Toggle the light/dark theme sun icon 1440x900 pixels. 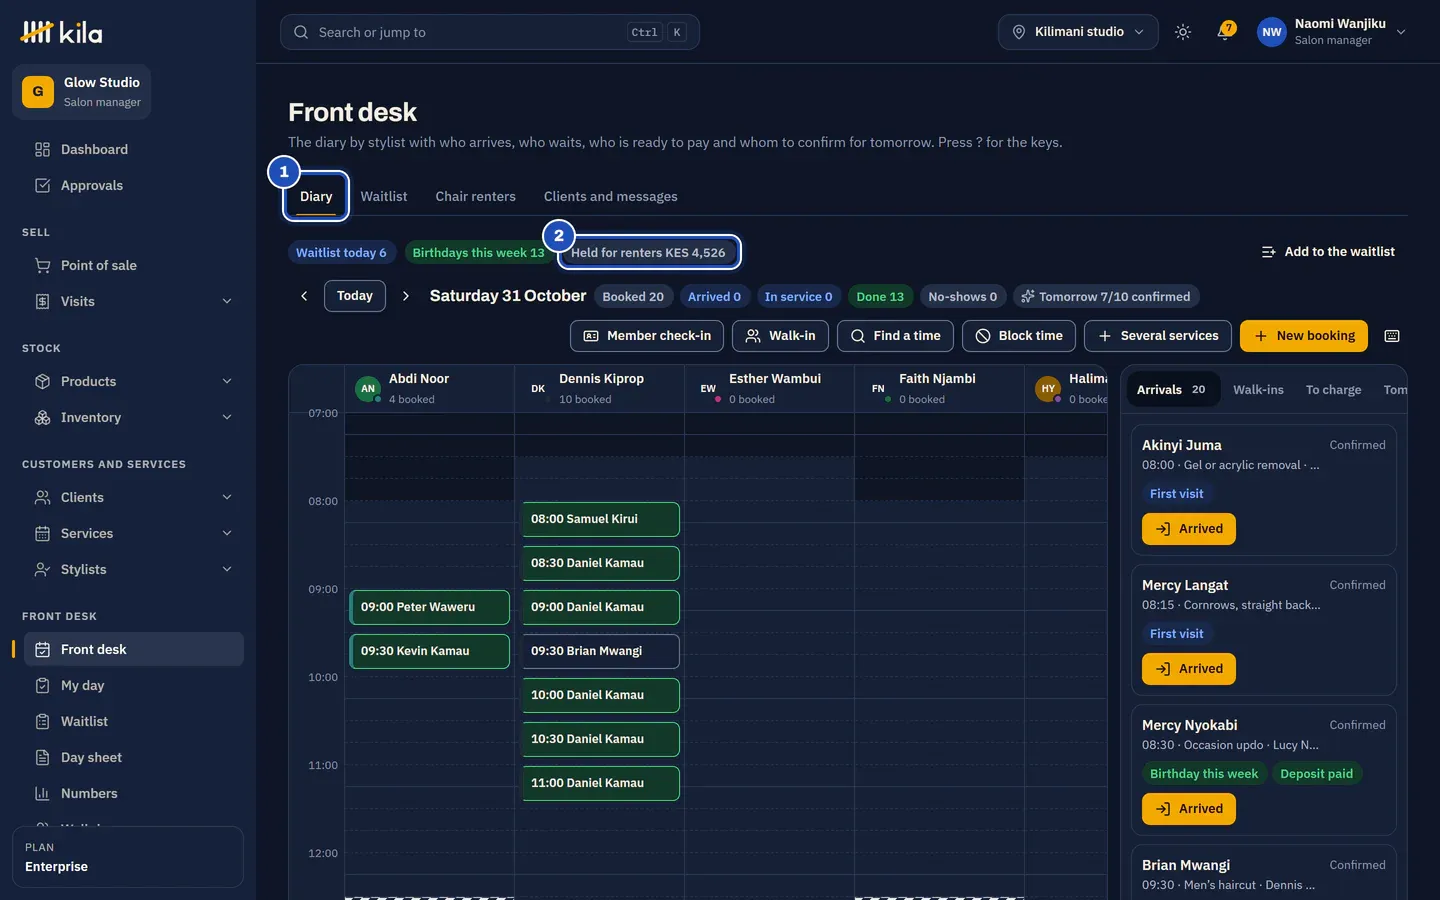pyautogui.click(x=1183, y=32)
